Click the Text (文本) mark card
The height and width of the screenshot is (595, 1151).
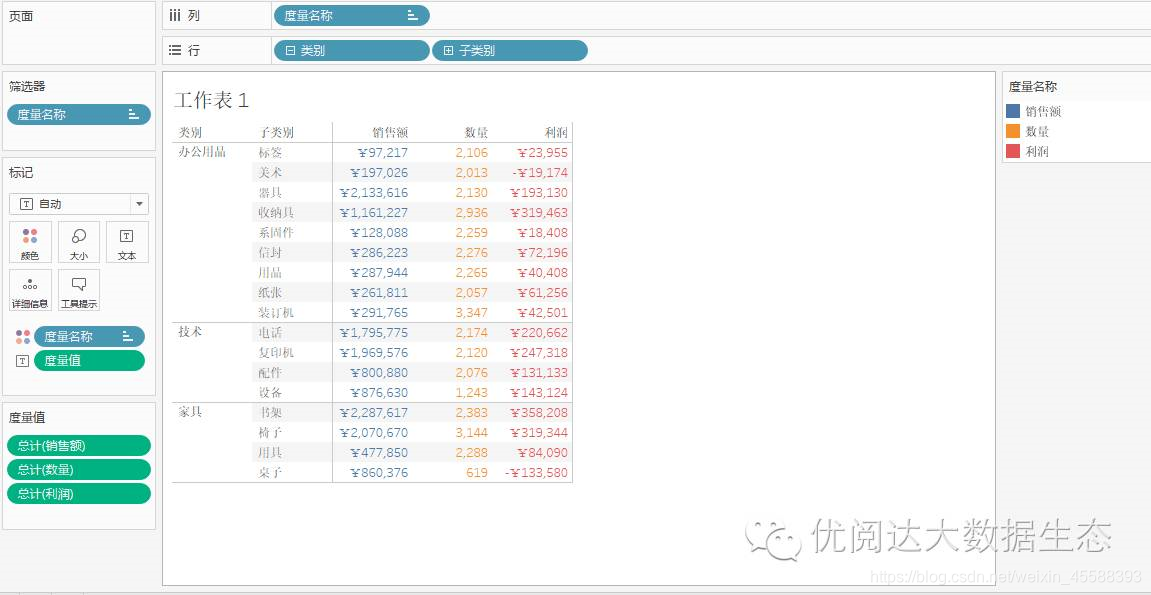pos(127,242)
